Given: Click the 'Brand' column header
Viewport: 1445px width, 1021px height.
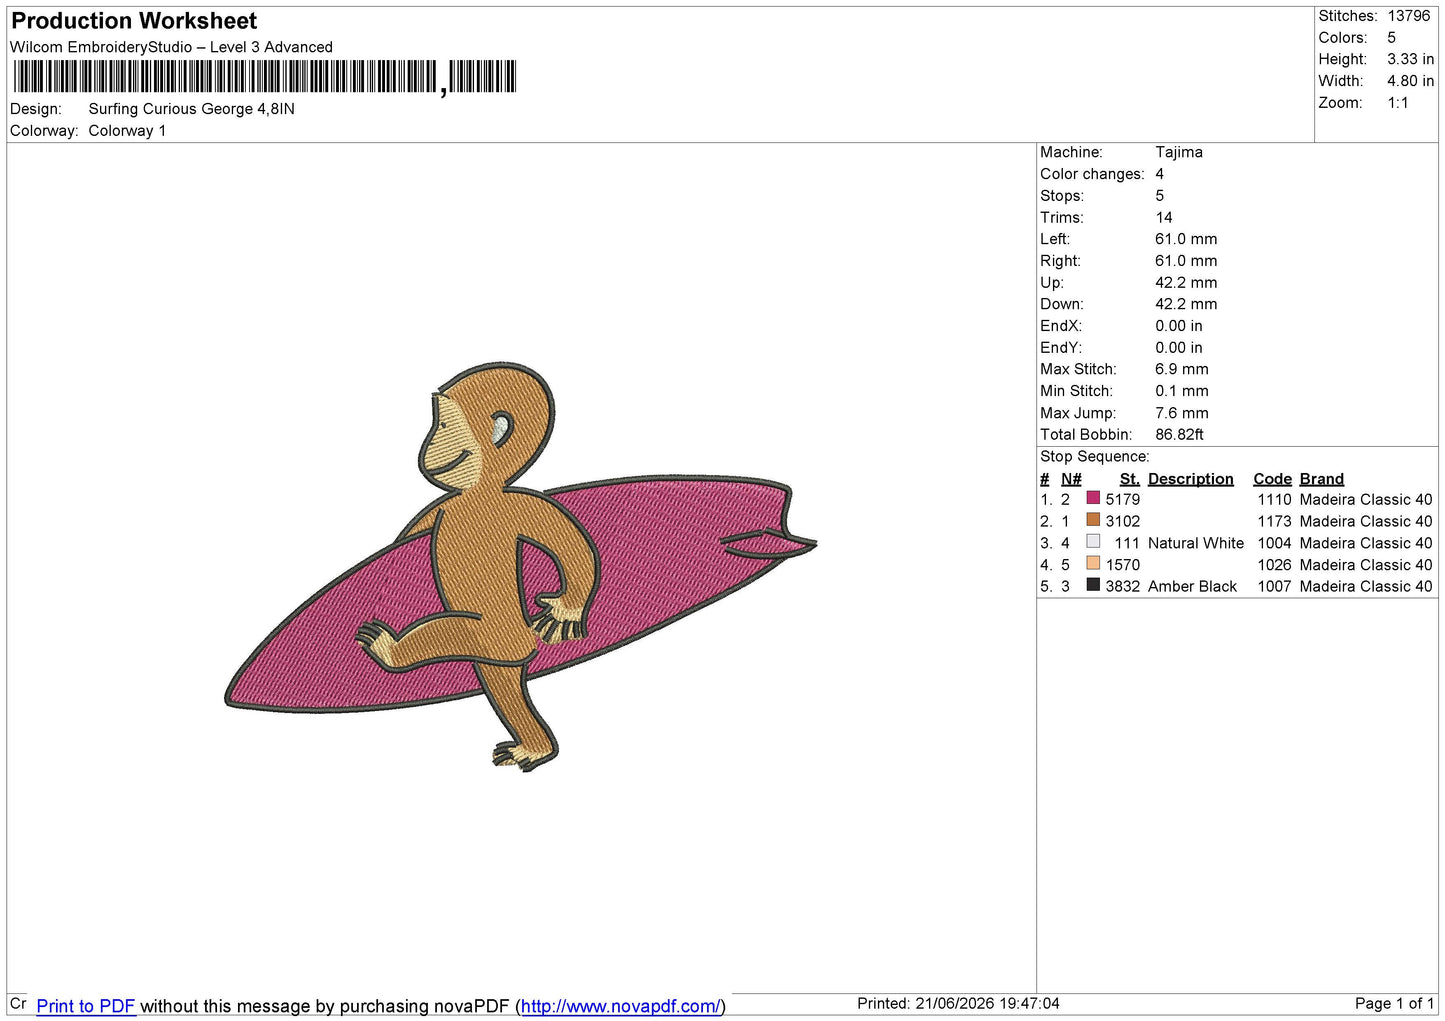Looking at the screenshot, I should [1321, 479].
